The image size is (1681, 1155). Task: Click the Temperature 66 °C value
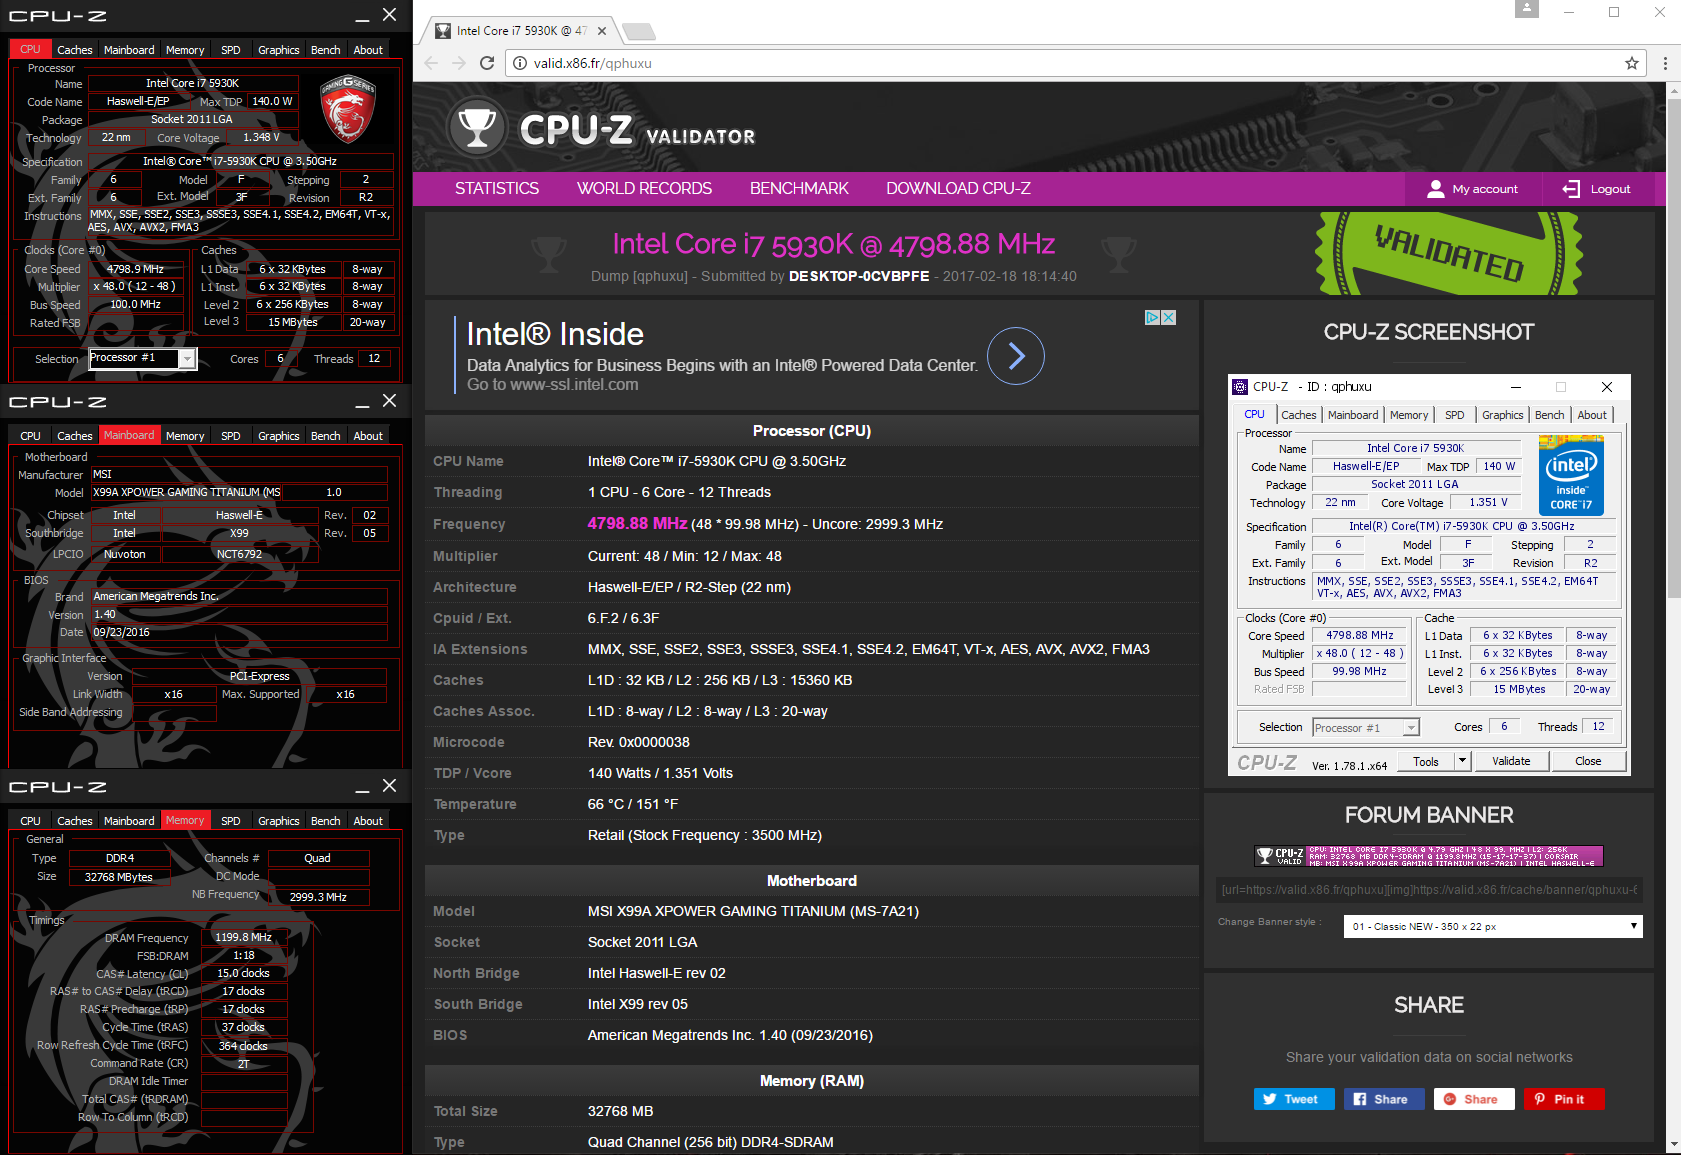click(x=632, y=804)
